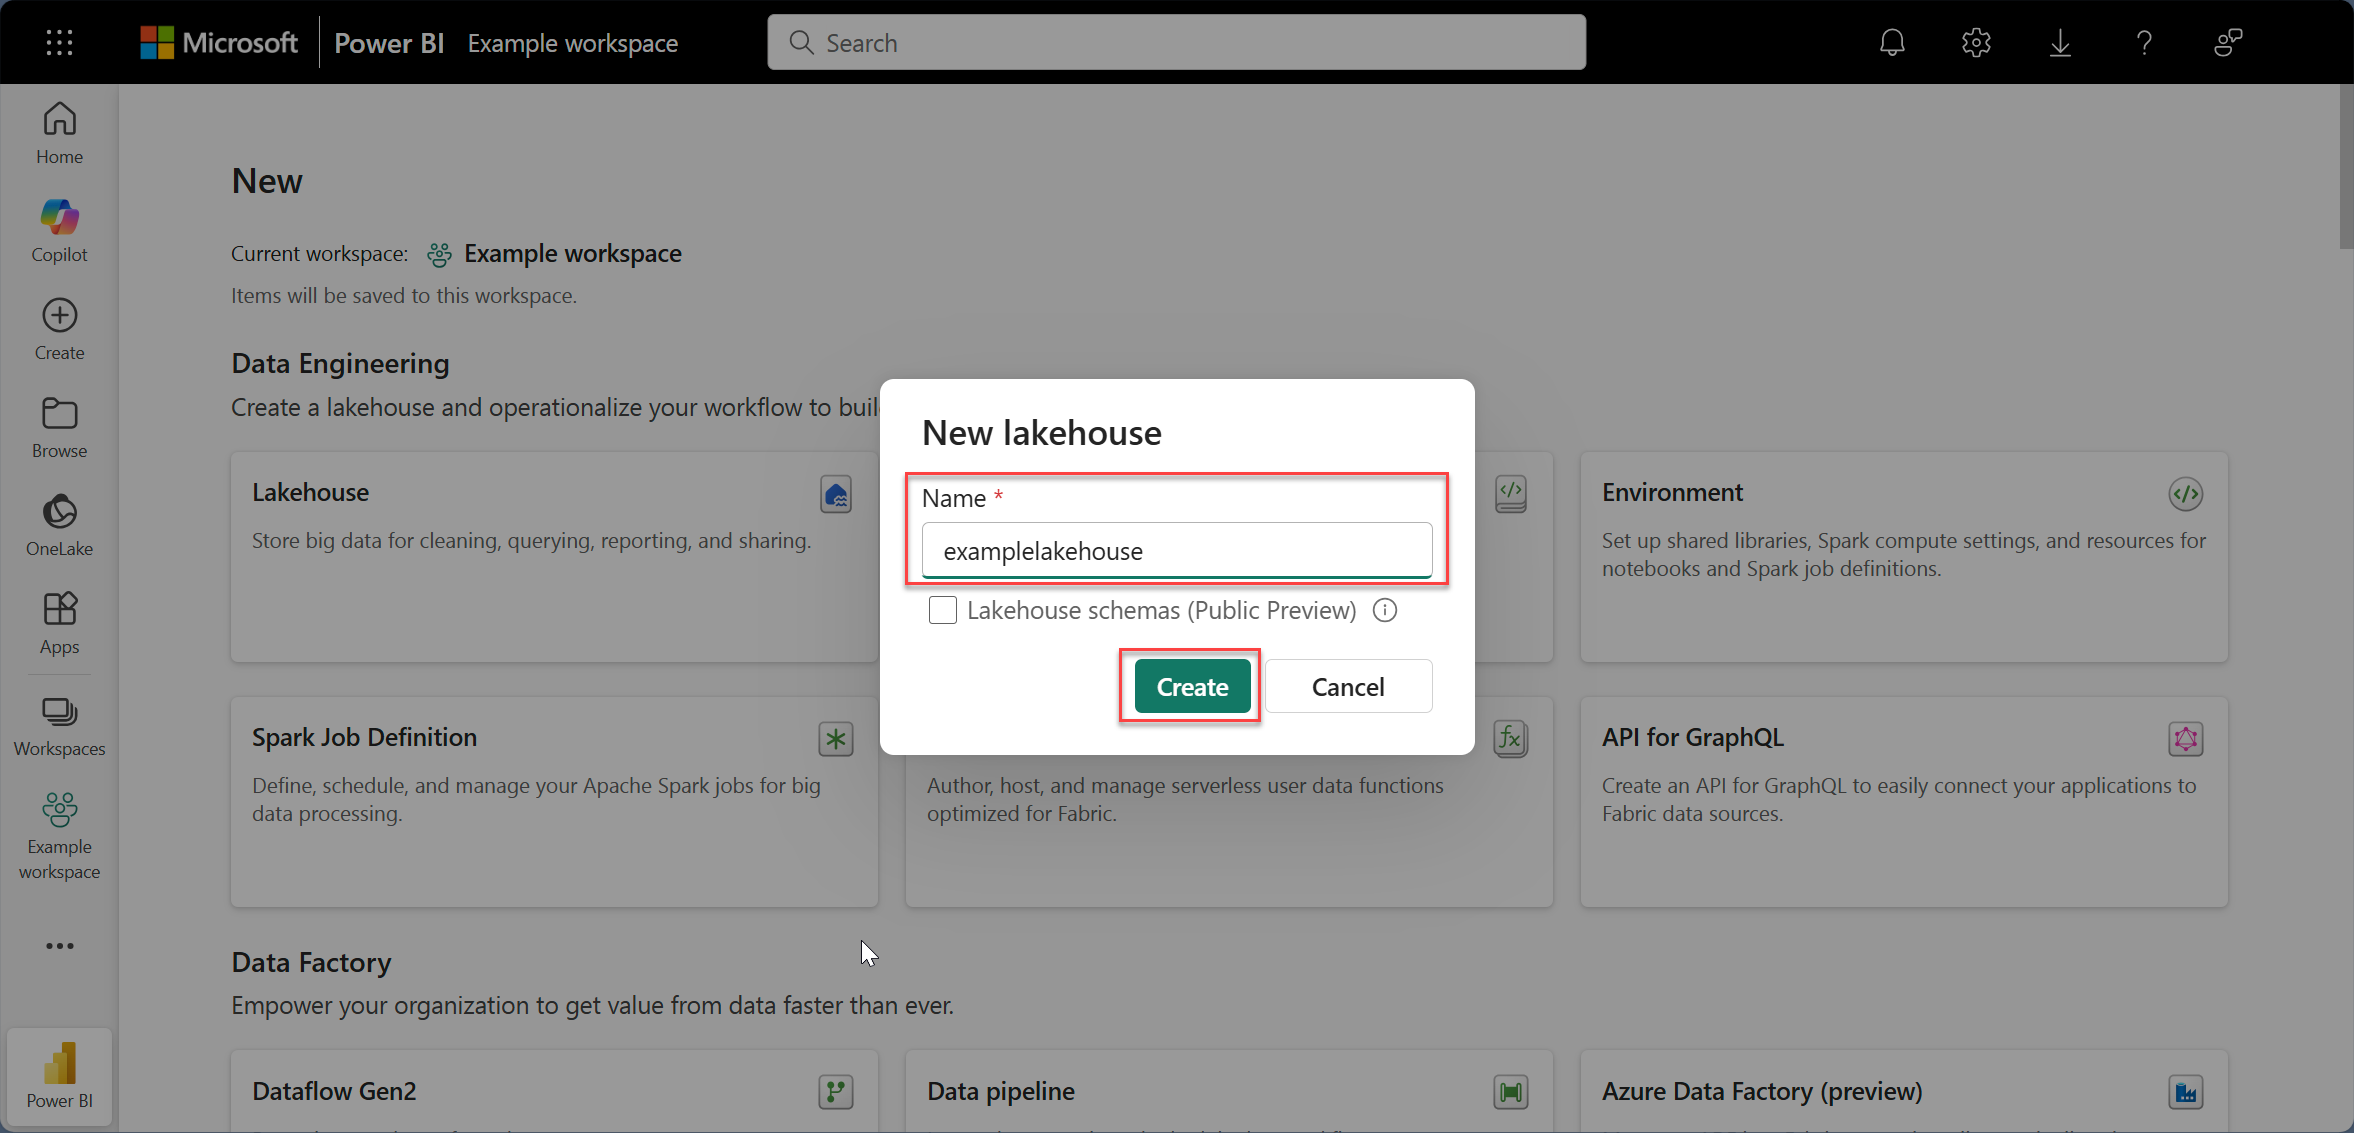2354x1133 pixels.
Task: Select the API for GraphQL title
Action: pyautogui.click(x=1693, y=737)
